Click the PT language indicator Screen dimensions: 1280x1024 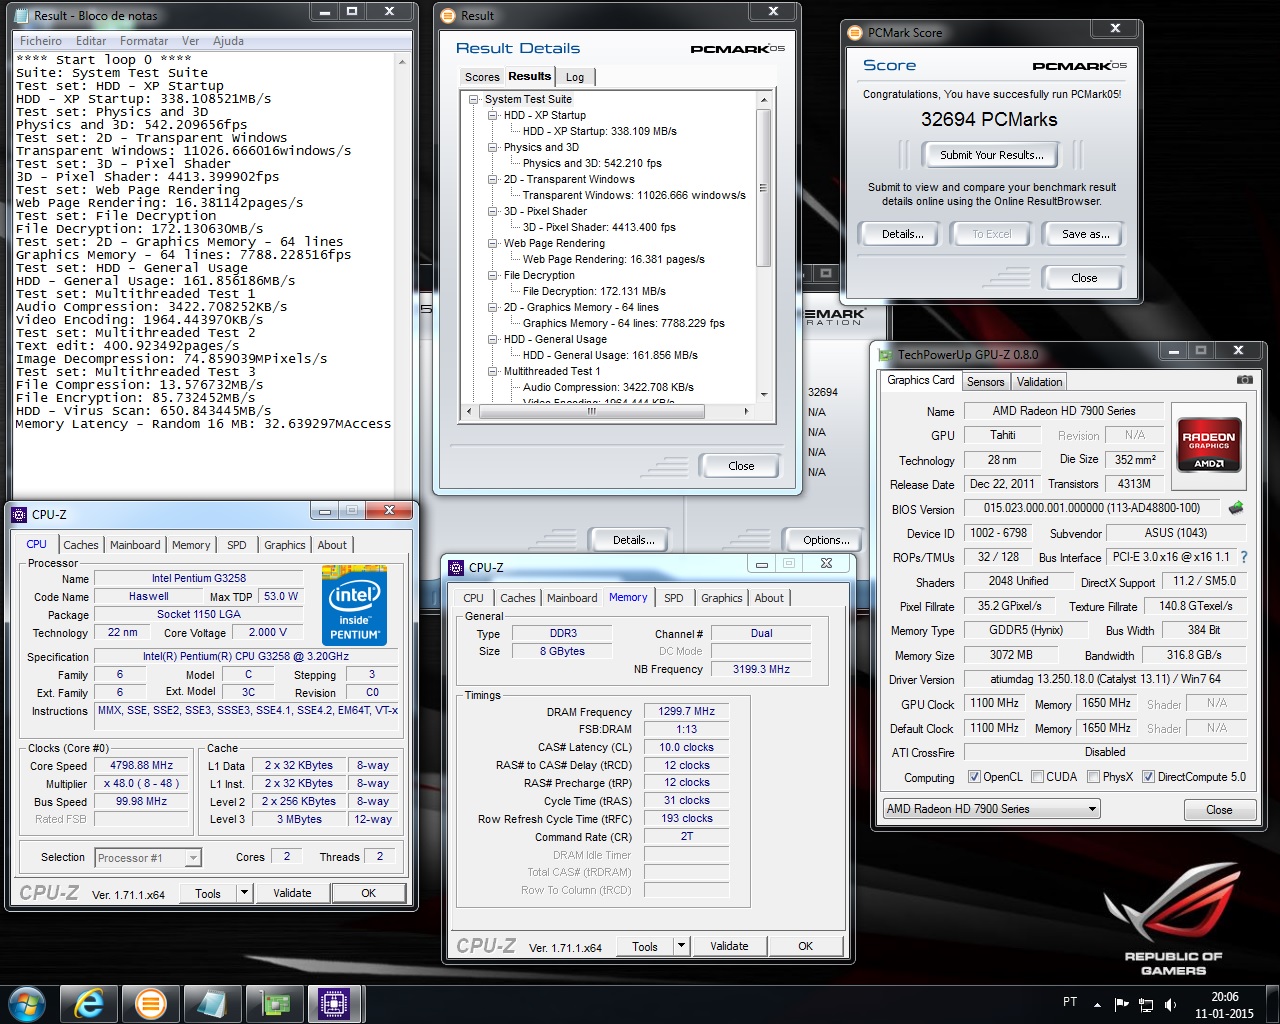click(x=1070, y=1002)
